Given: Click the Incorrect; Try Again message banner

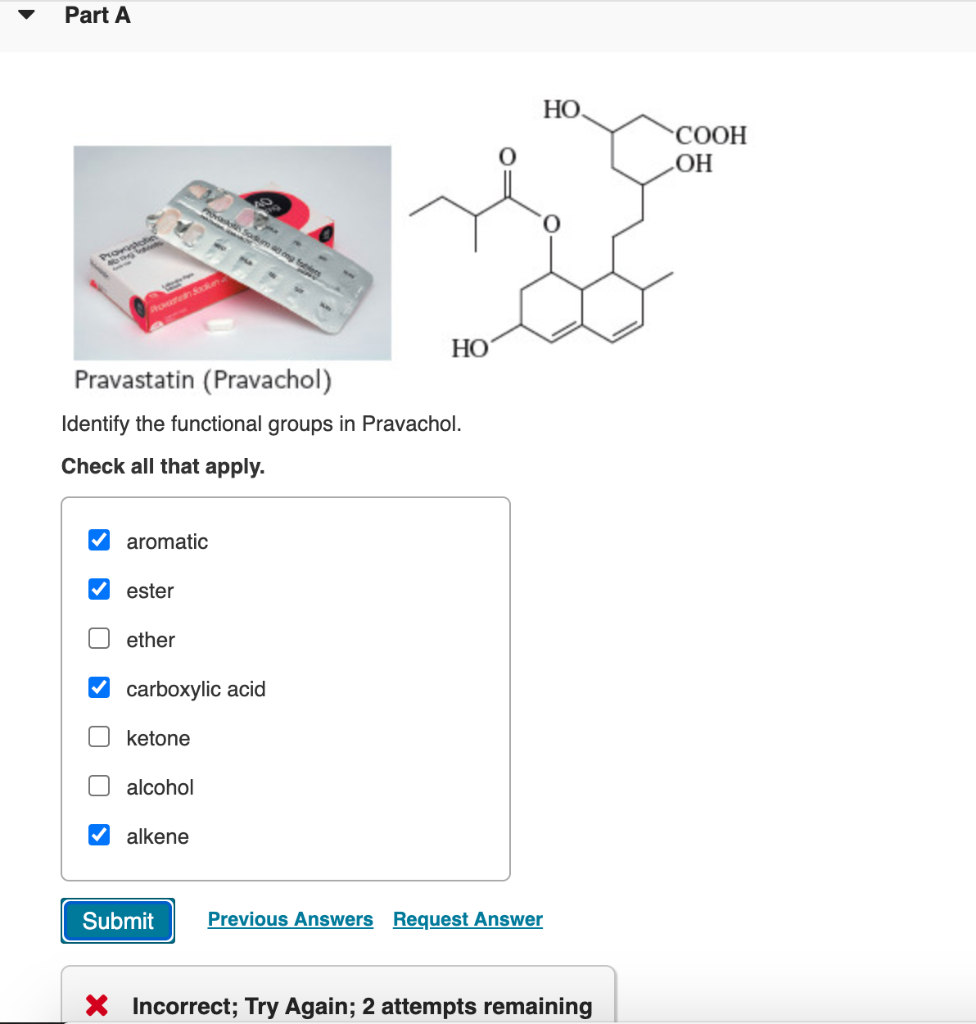Looking at the screenshot, I should coord(339,1006).
